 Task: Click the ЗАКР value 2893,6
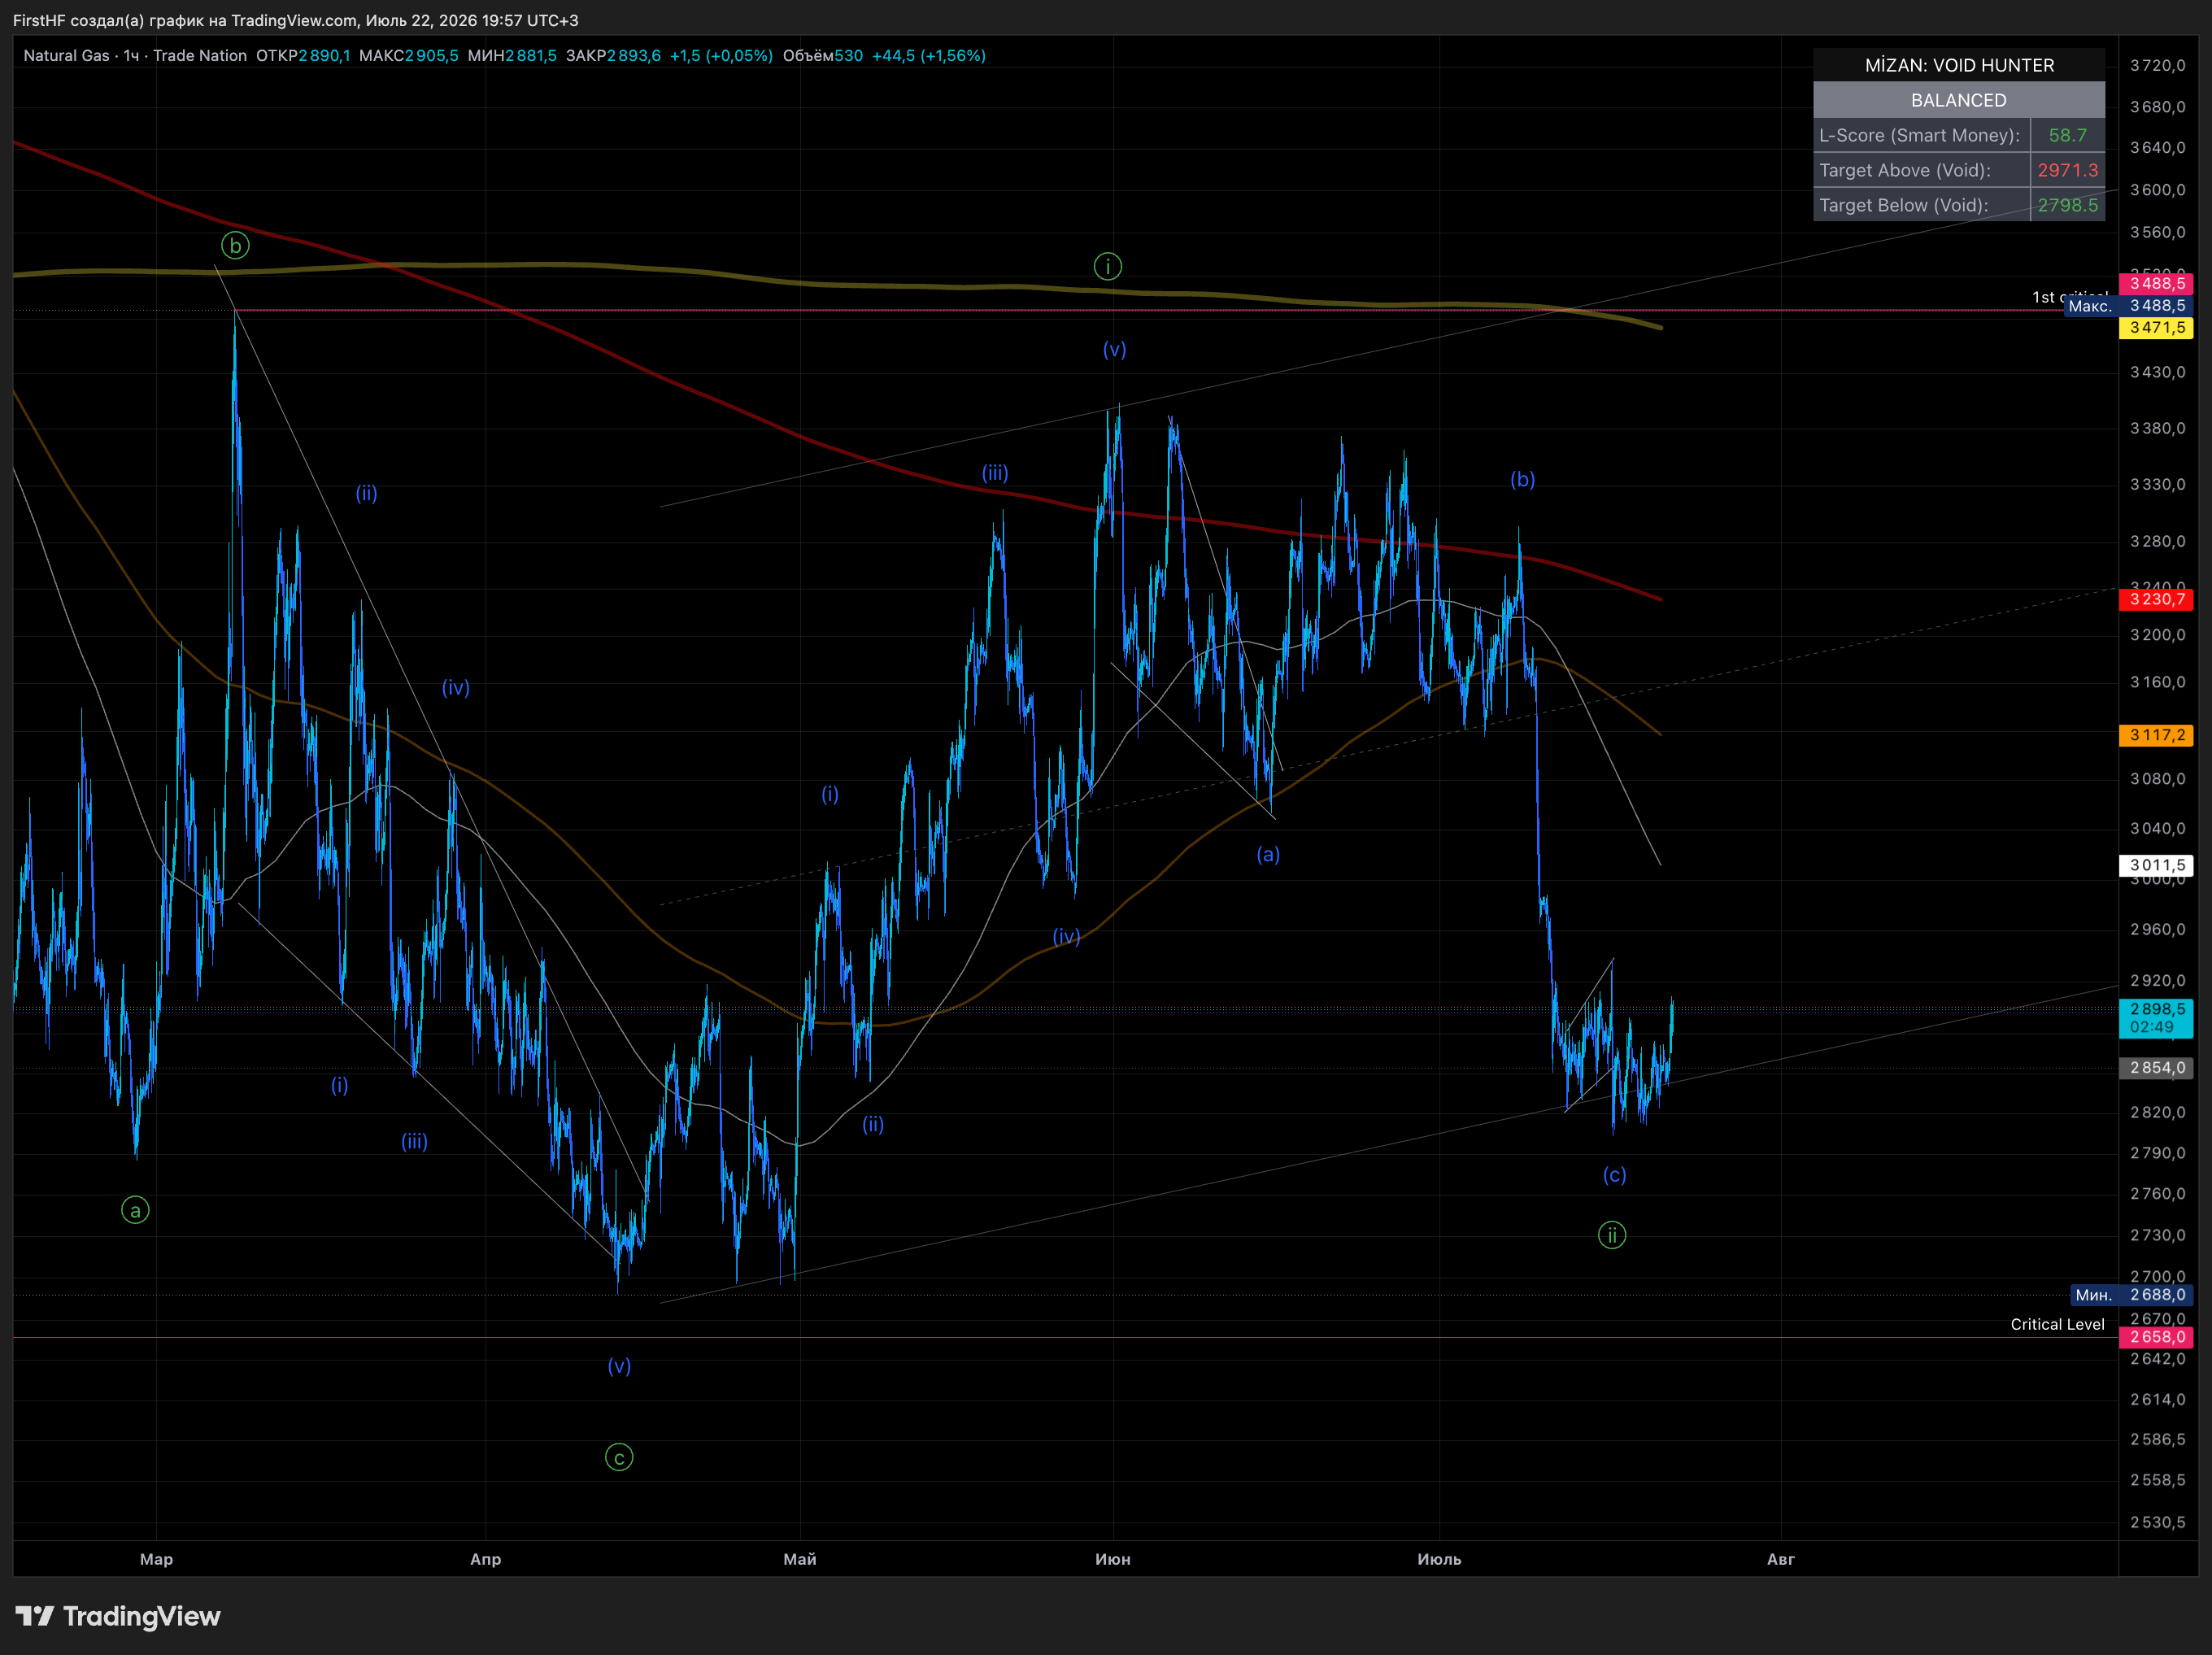633,56
